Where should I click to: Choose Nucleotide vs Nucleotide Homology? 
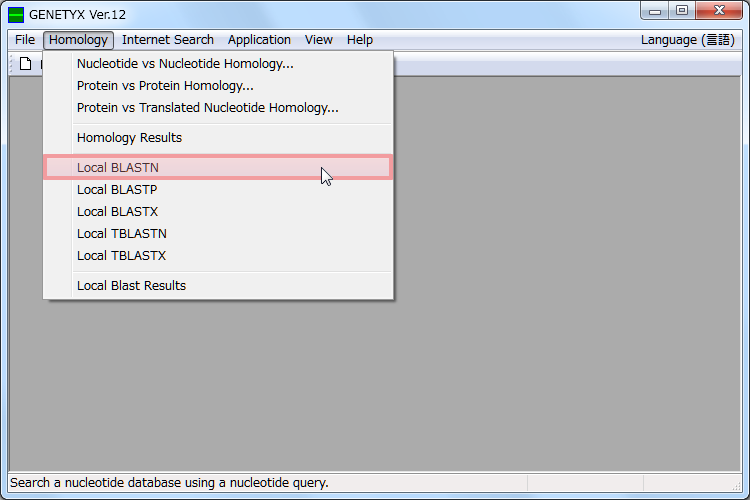[x=218, y=64]
